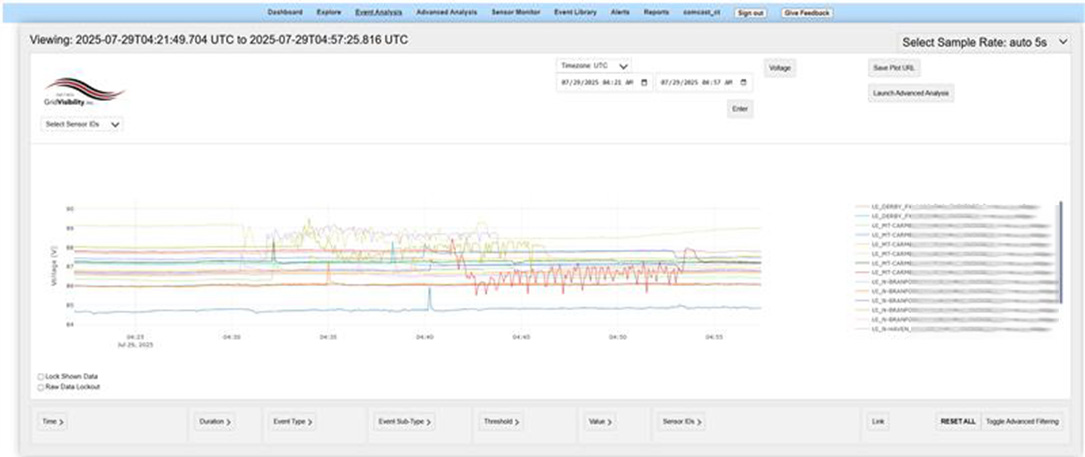Expand the Event Type filter
1085x457 pixels.
pos(294,422)
